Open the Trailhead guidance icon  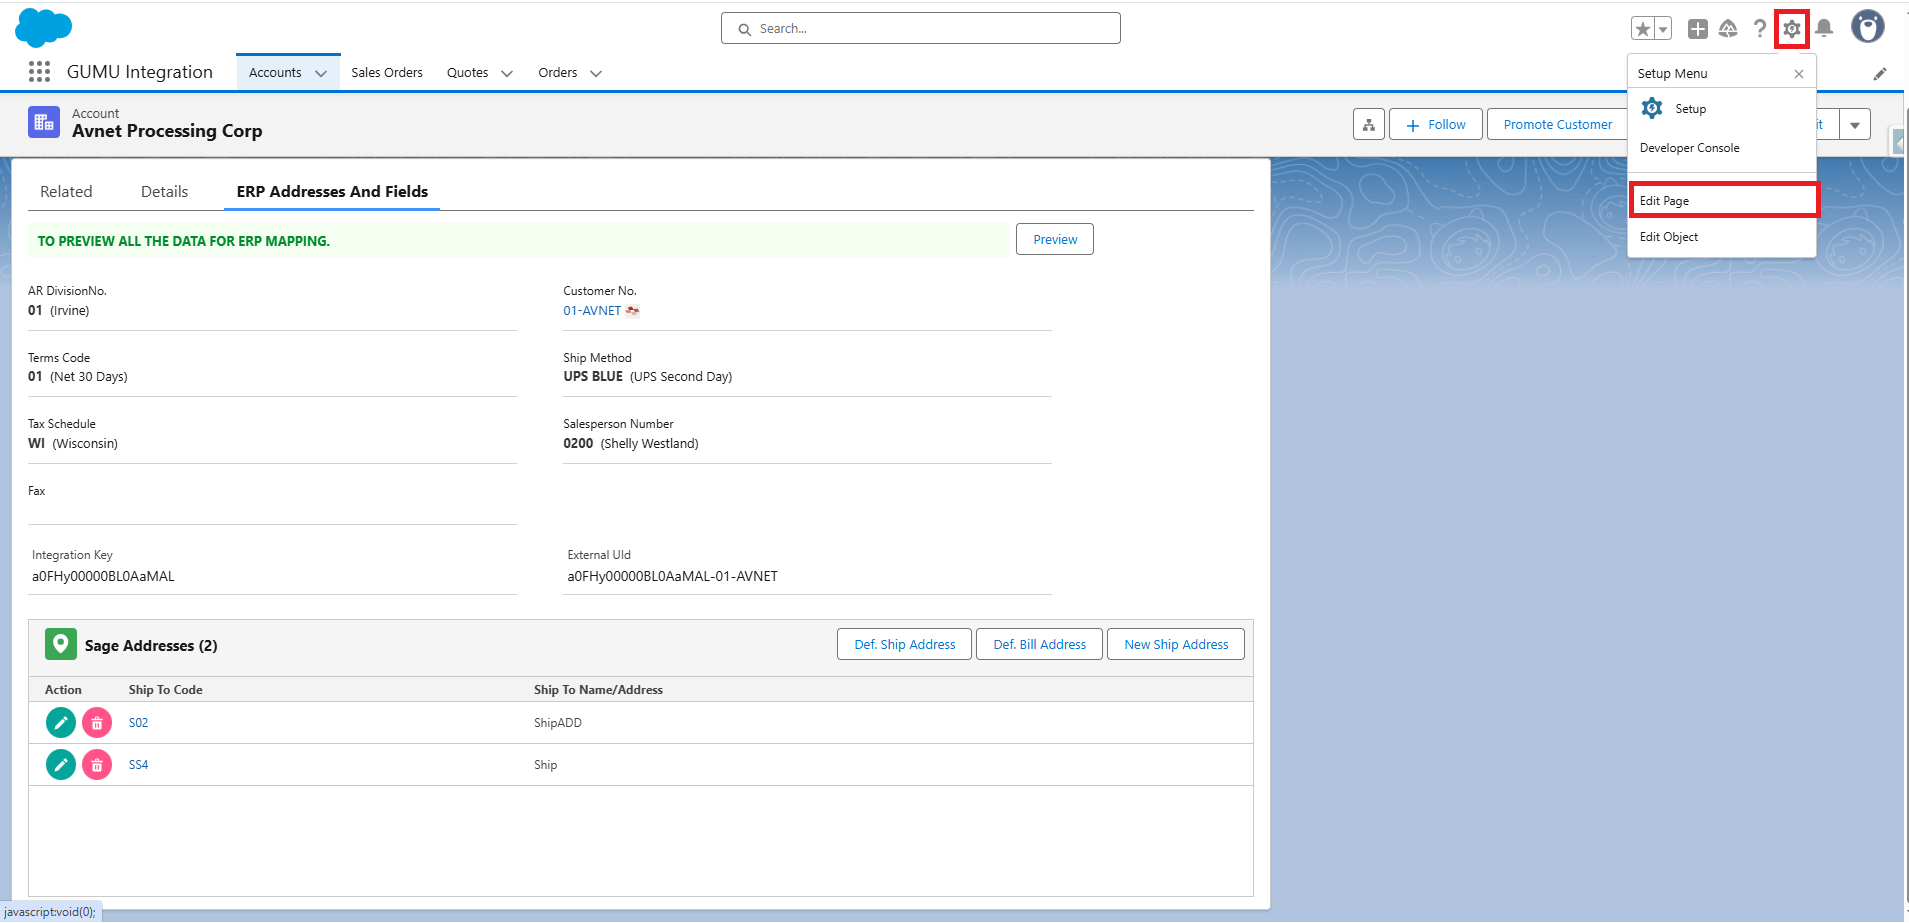[1728, 29]
